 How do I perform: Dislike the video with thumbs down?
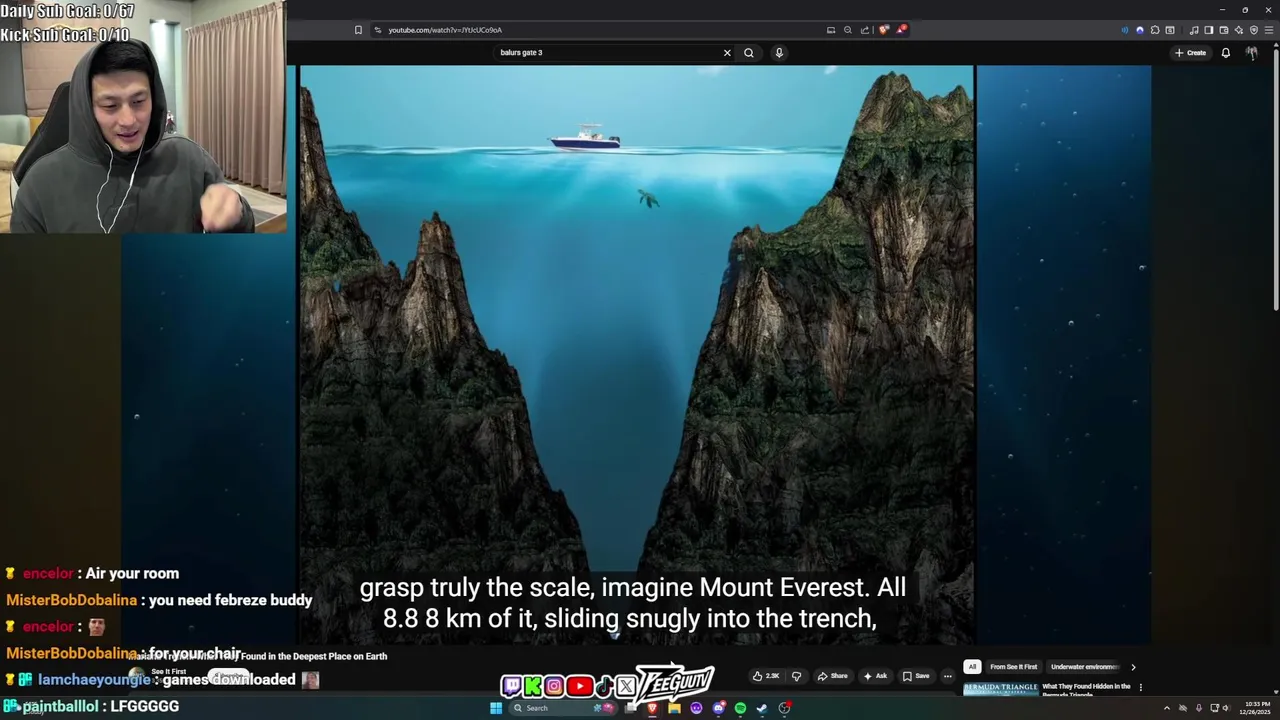pyautogui.click(x=796, y=676)
